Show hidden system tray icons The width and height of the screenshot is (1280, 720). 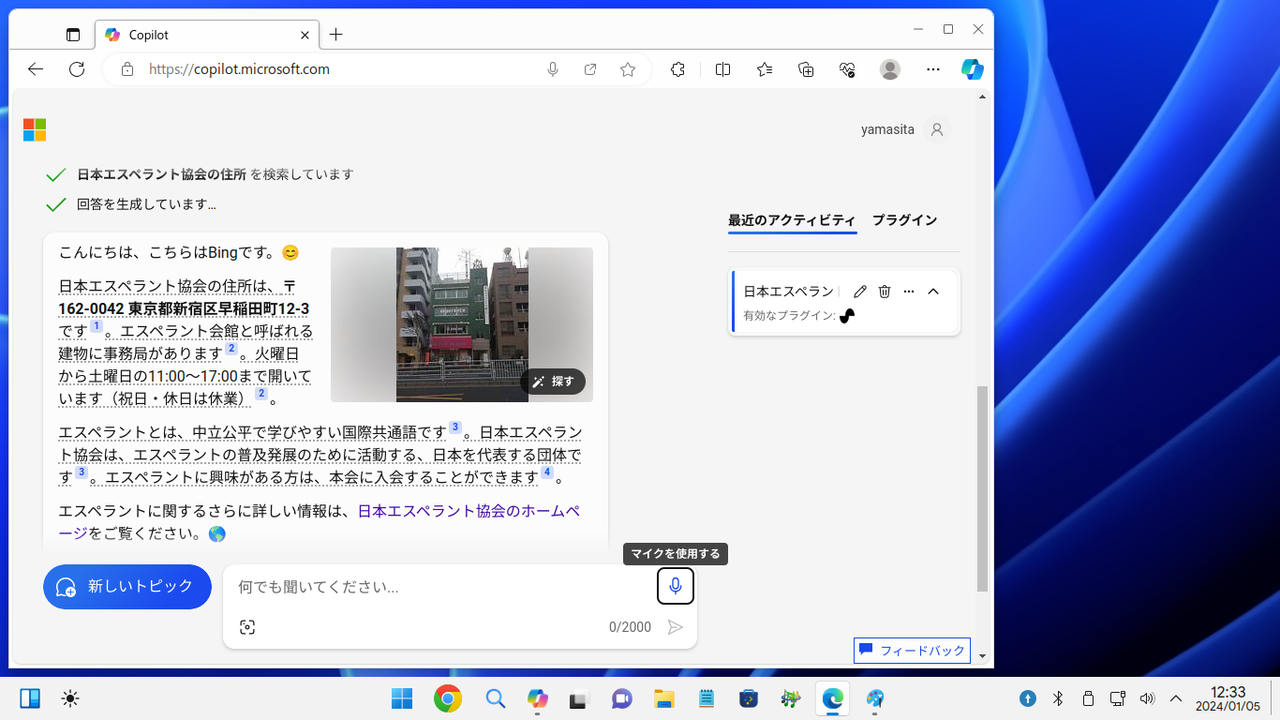1176,699
